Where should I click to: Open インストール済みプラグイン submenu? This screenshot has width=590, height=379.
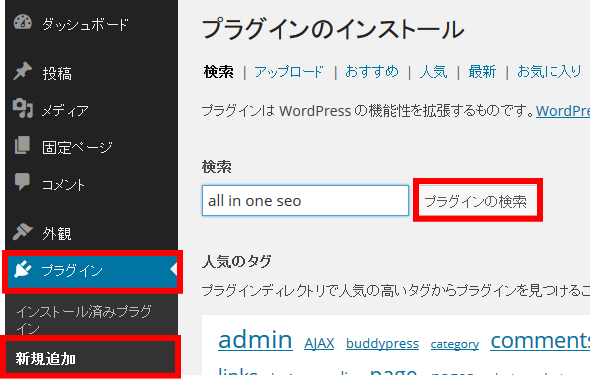tap(84, 320)
